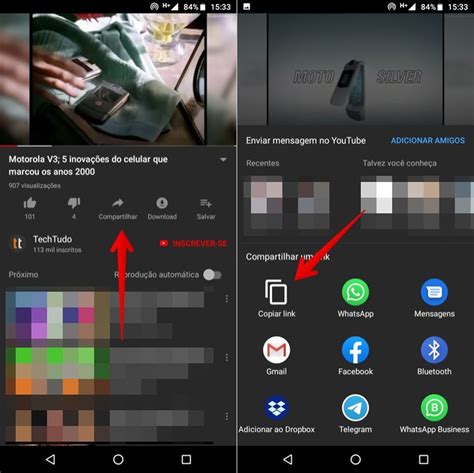Image resolution: width=474 pixels, height=473 pixels.
Task: Tap the "Talvez você conheça" label
Action: (x=399, y=163)
